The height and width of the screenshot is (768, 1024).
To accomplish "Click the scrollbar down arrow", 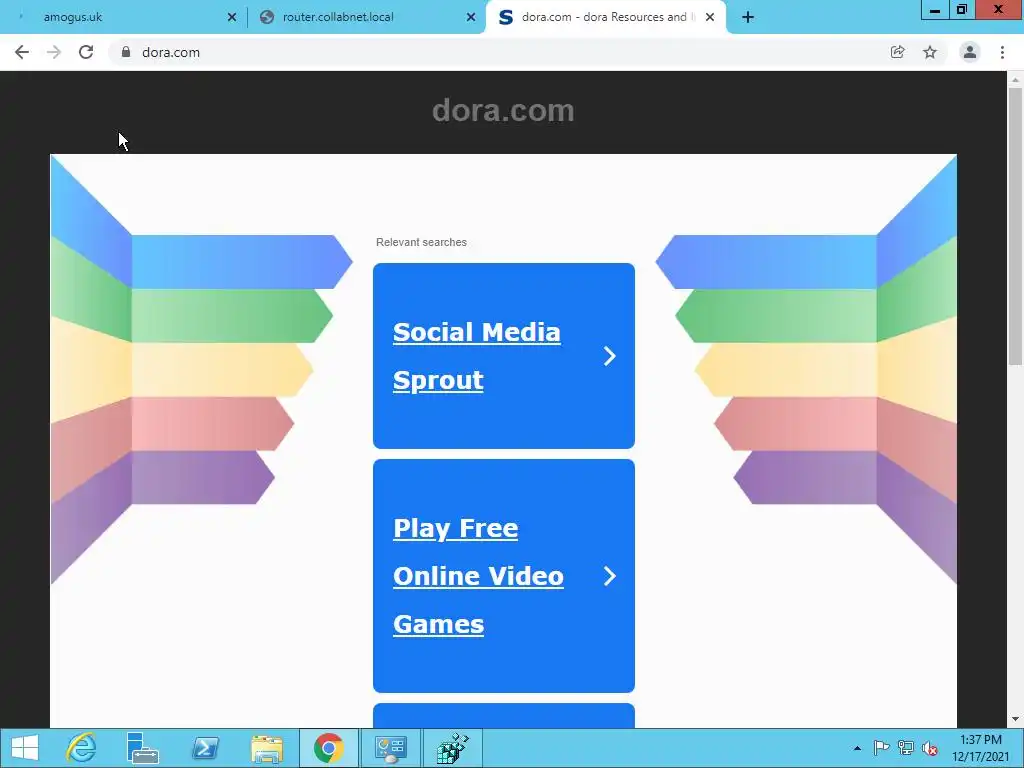I will pos(1015,720).
